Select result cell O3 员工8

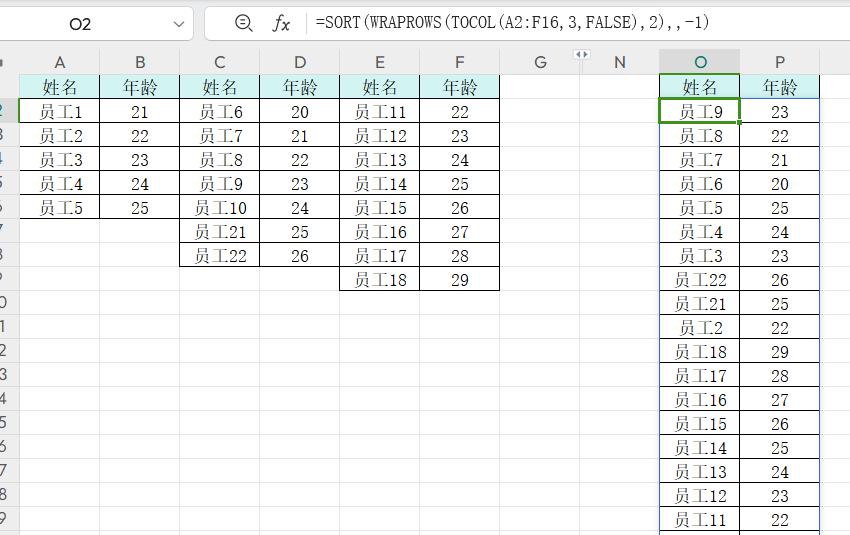coord(700,136)
